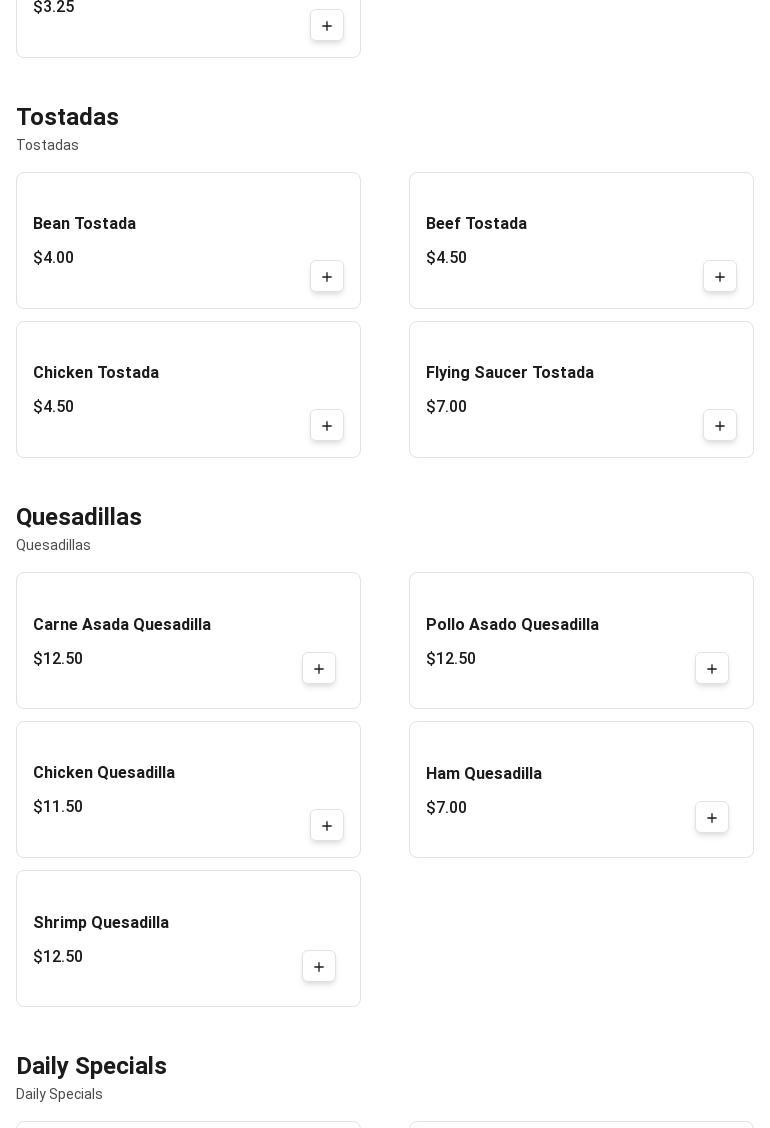Add Ham Quesadilla using the plus icon
770x1128 pixels.
tap(712, 818)
